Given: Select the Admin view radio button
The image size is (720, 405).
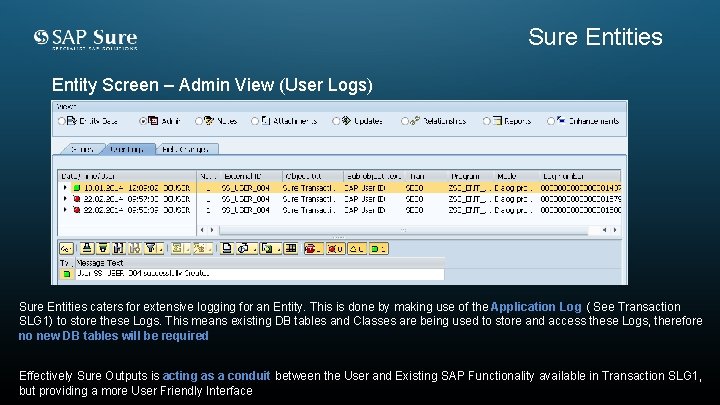Looking at the screenshot, I should tap(143, 121).
